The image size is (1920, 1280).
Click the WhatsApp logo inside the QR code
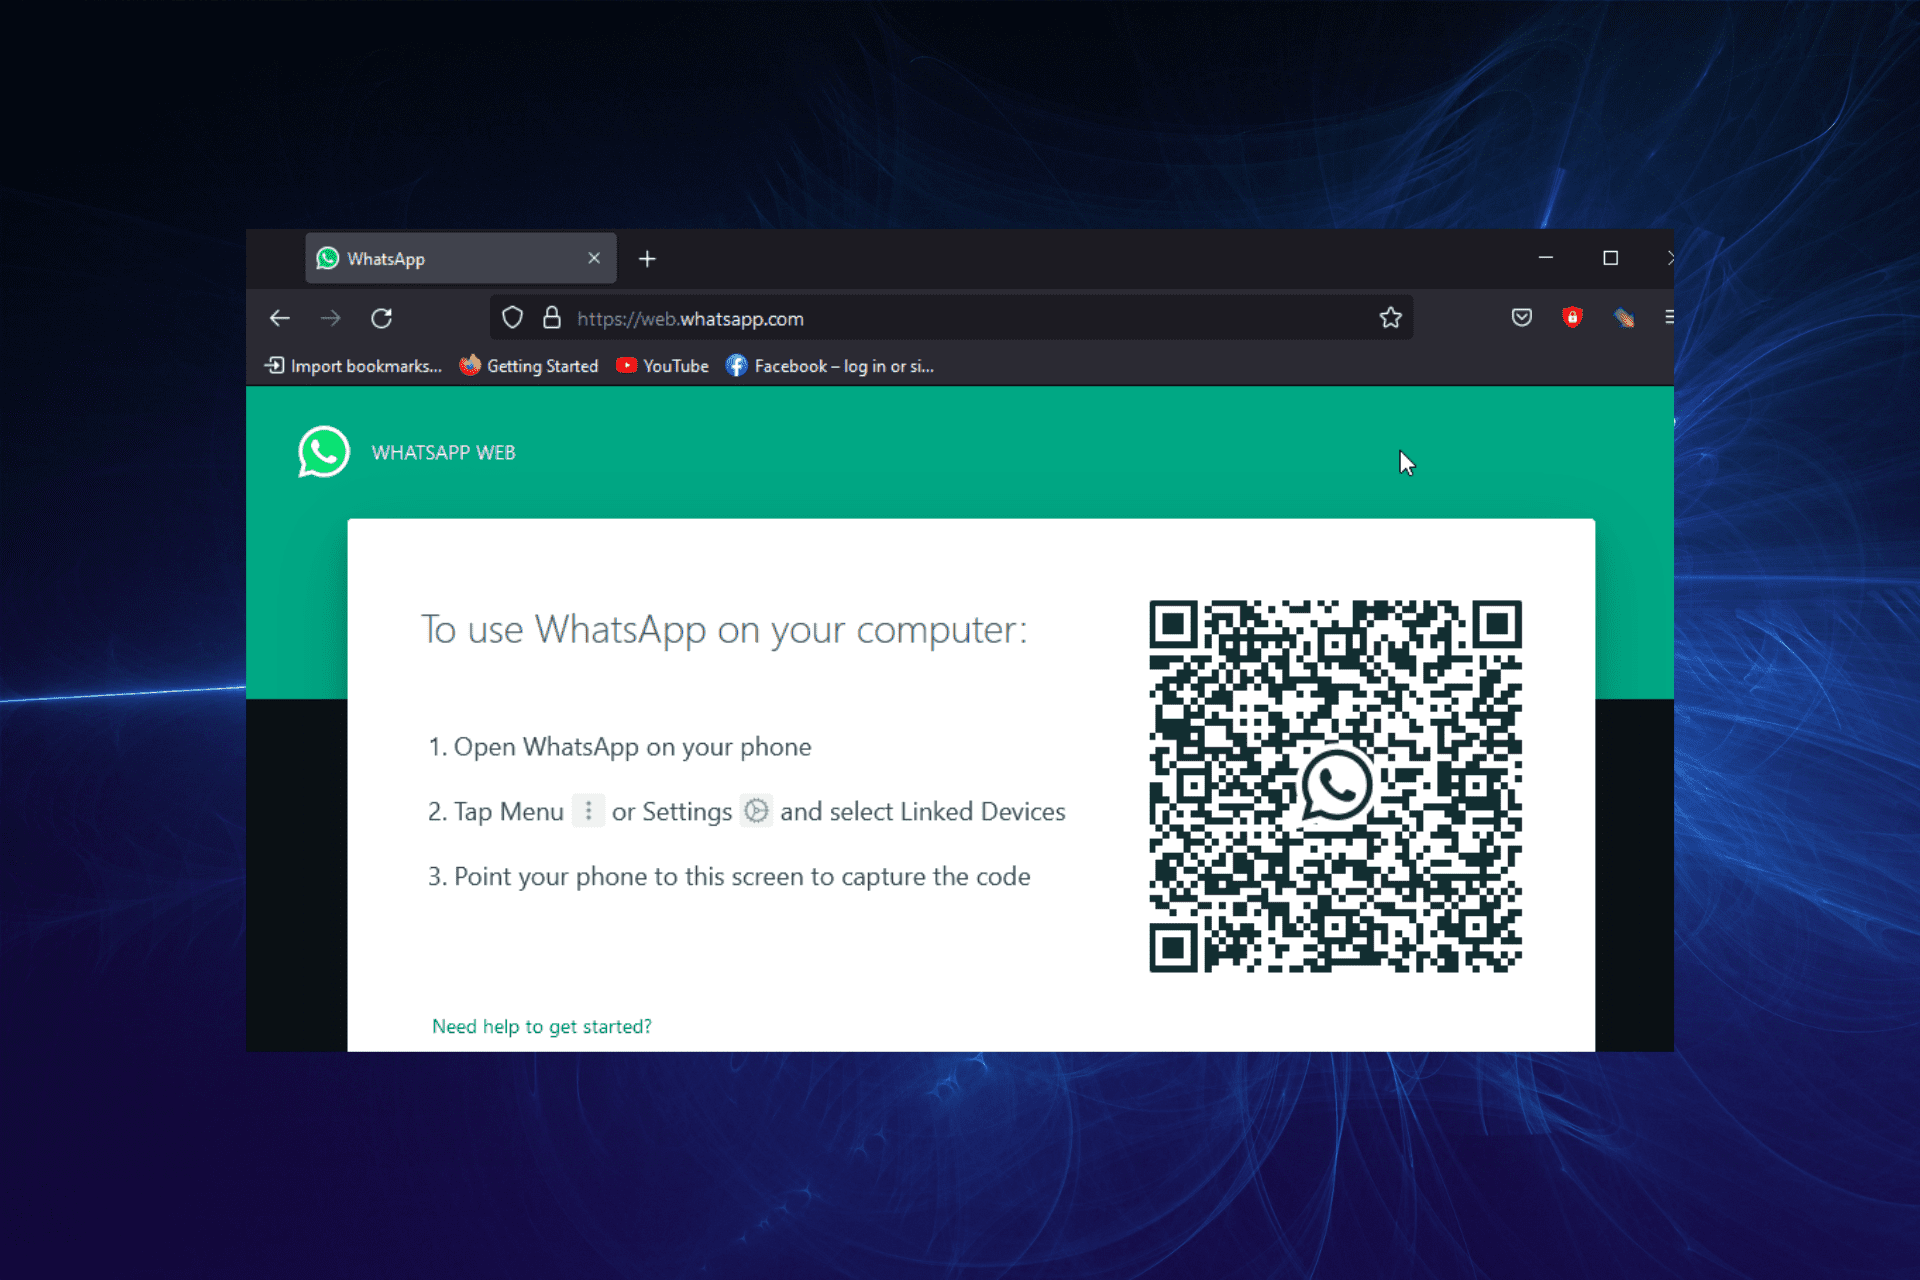click(x=1336, y=786)
